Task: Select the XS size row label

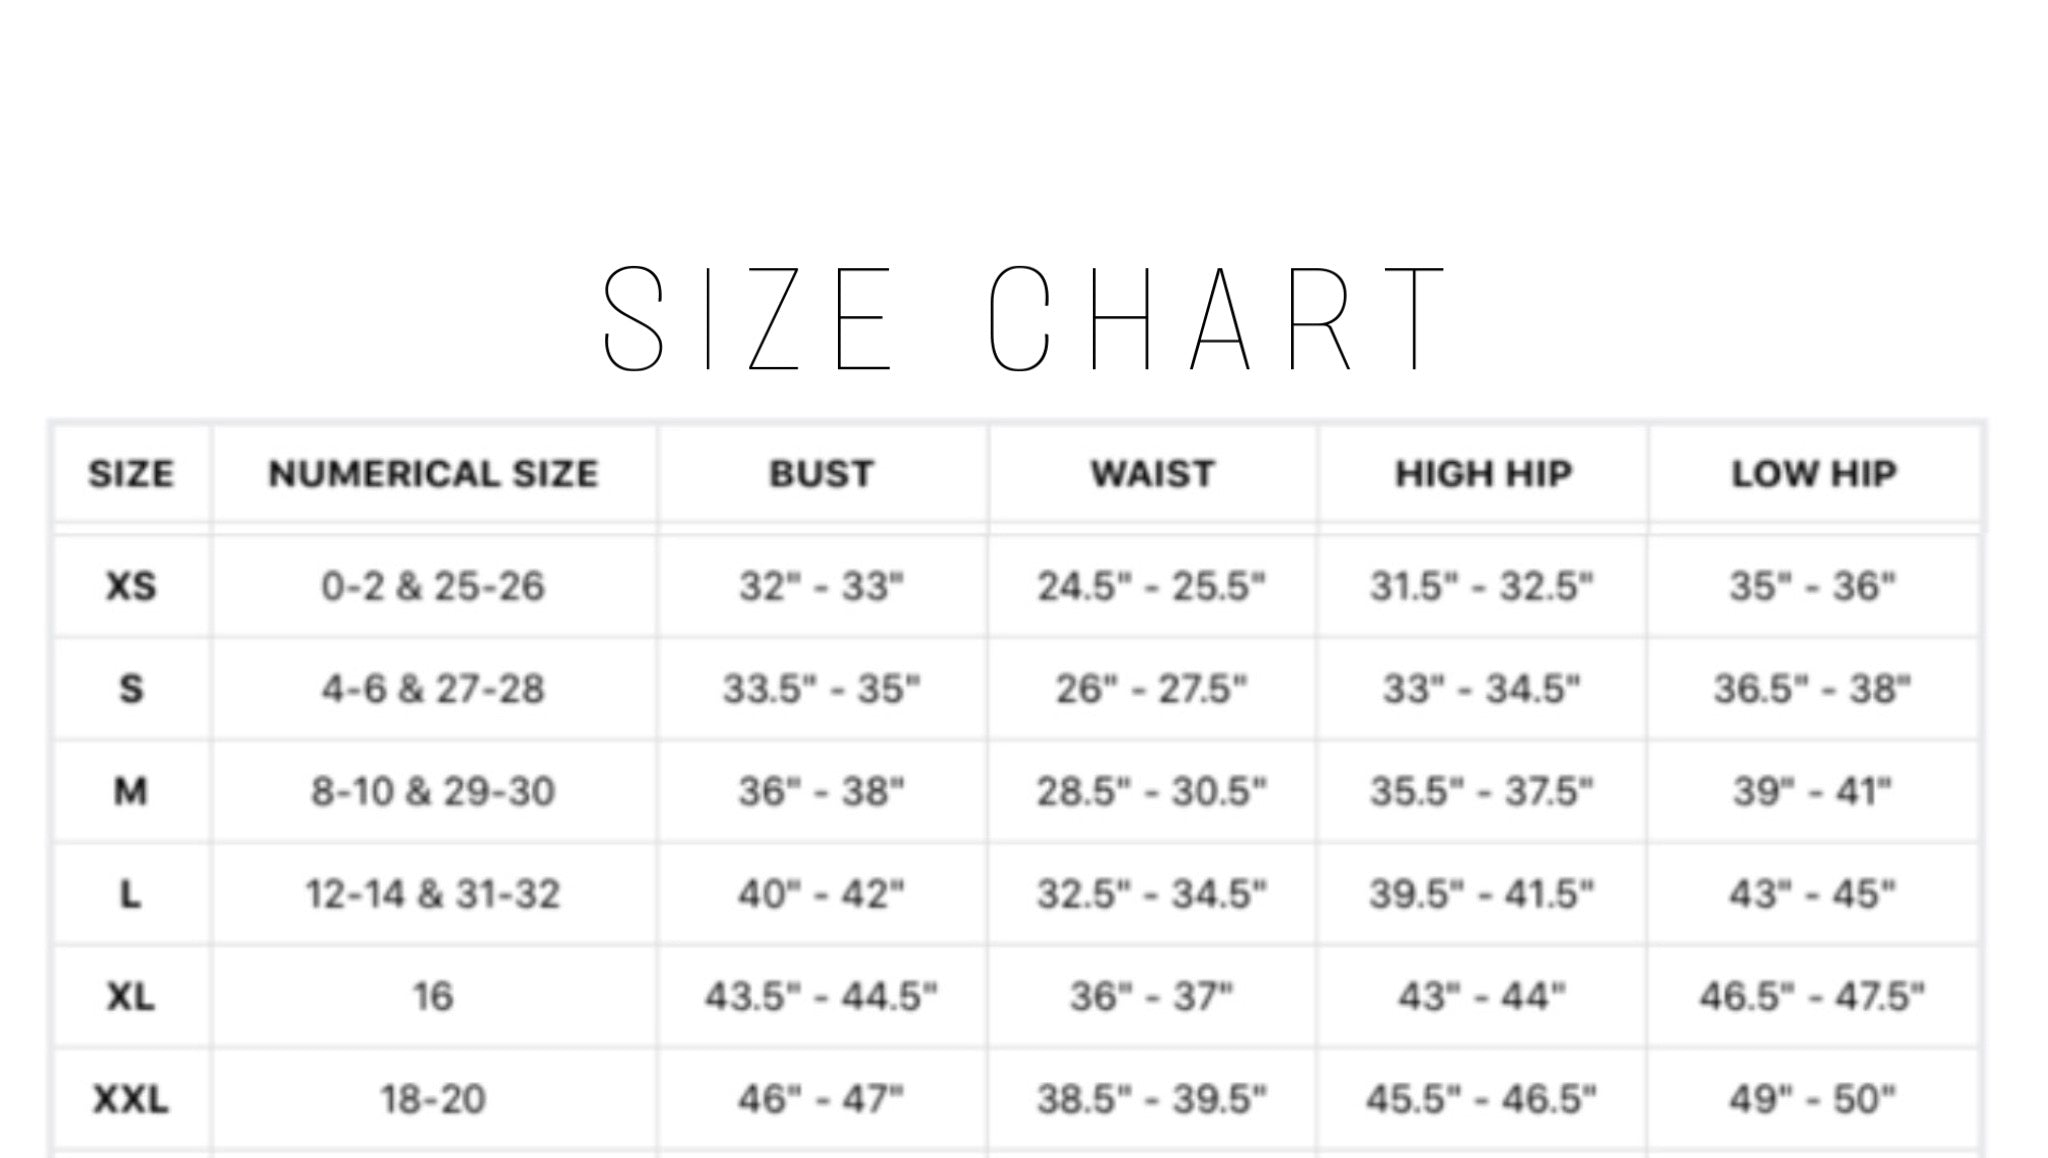Action: point(131,586)
